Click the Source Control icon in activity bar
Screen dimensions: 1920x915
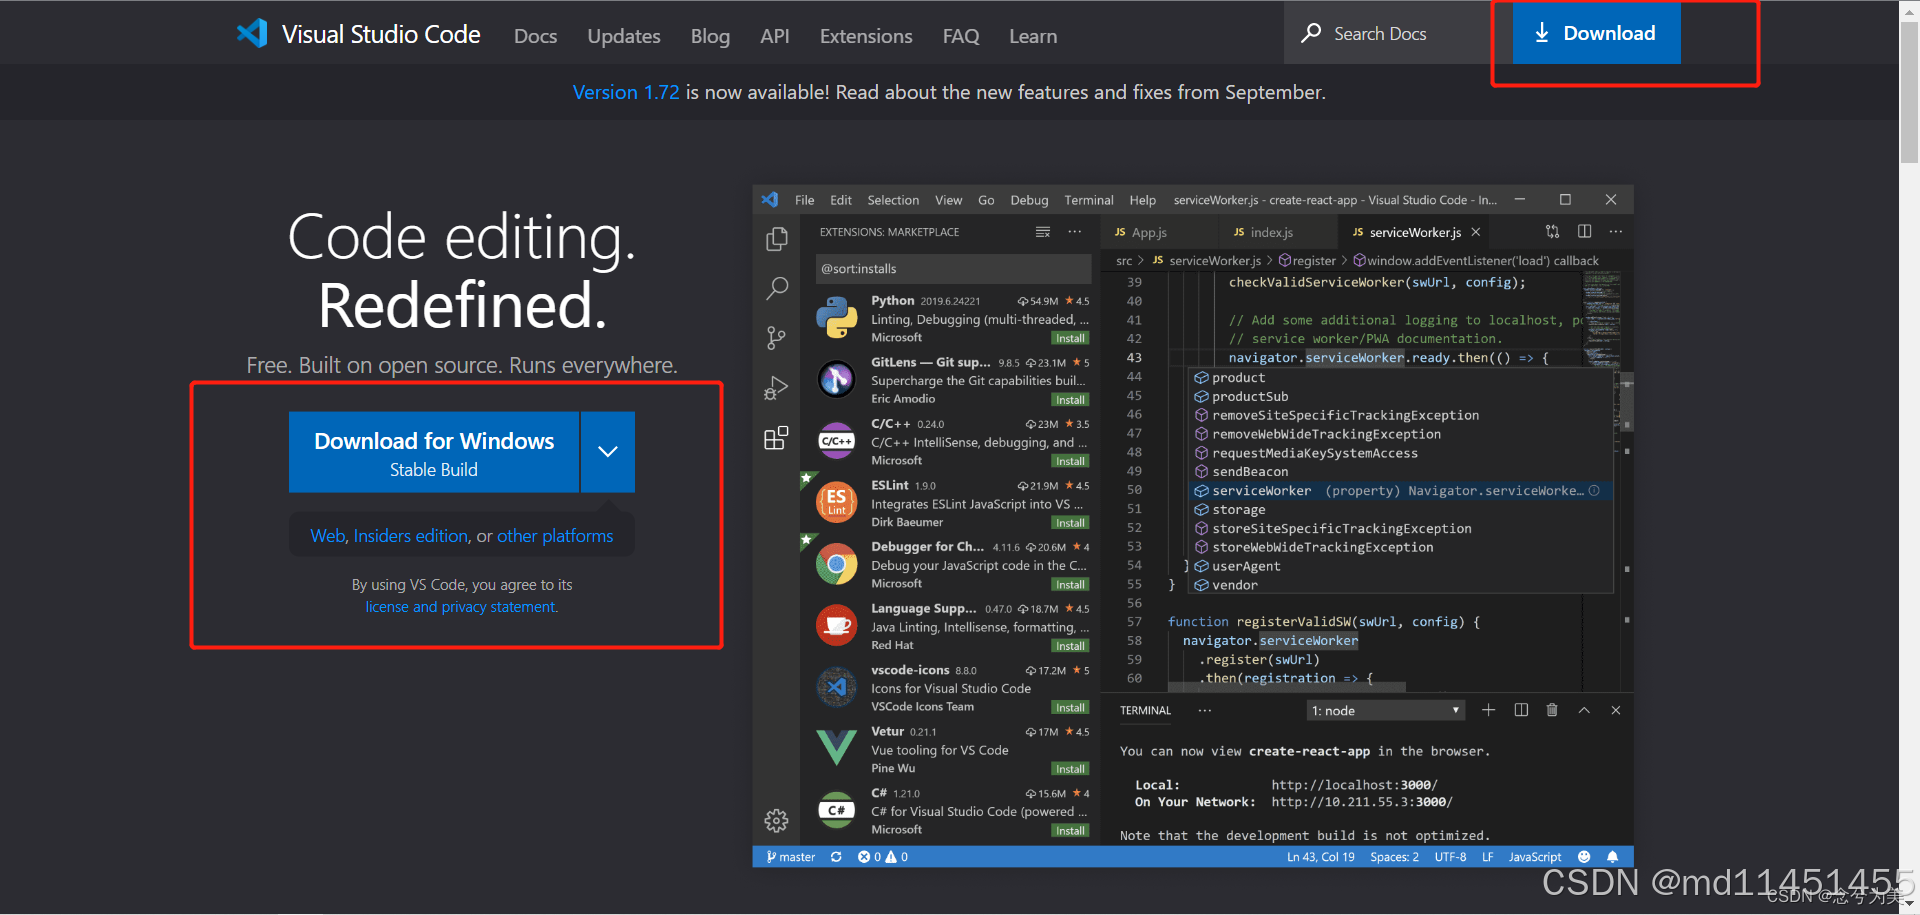(x=776, y=338)
